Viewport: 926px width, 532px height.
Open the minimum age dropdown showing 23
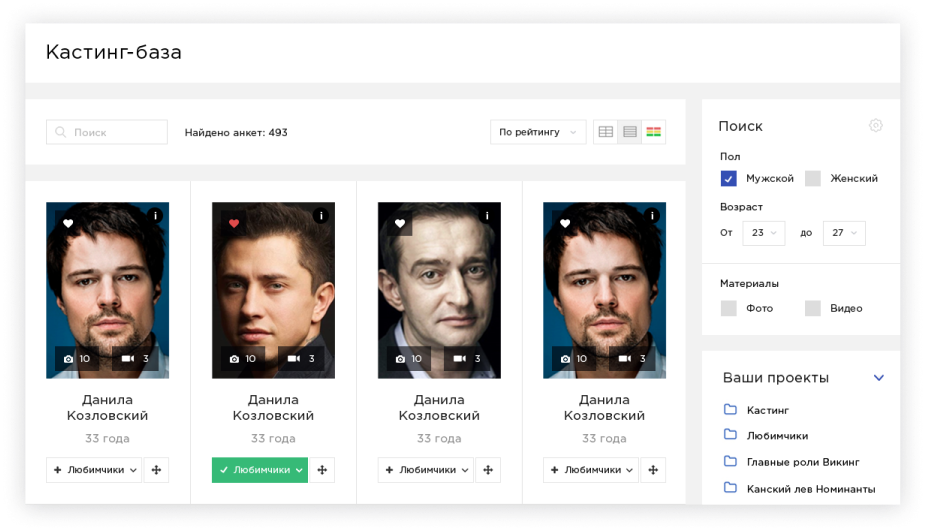click(x=764, y=233)
